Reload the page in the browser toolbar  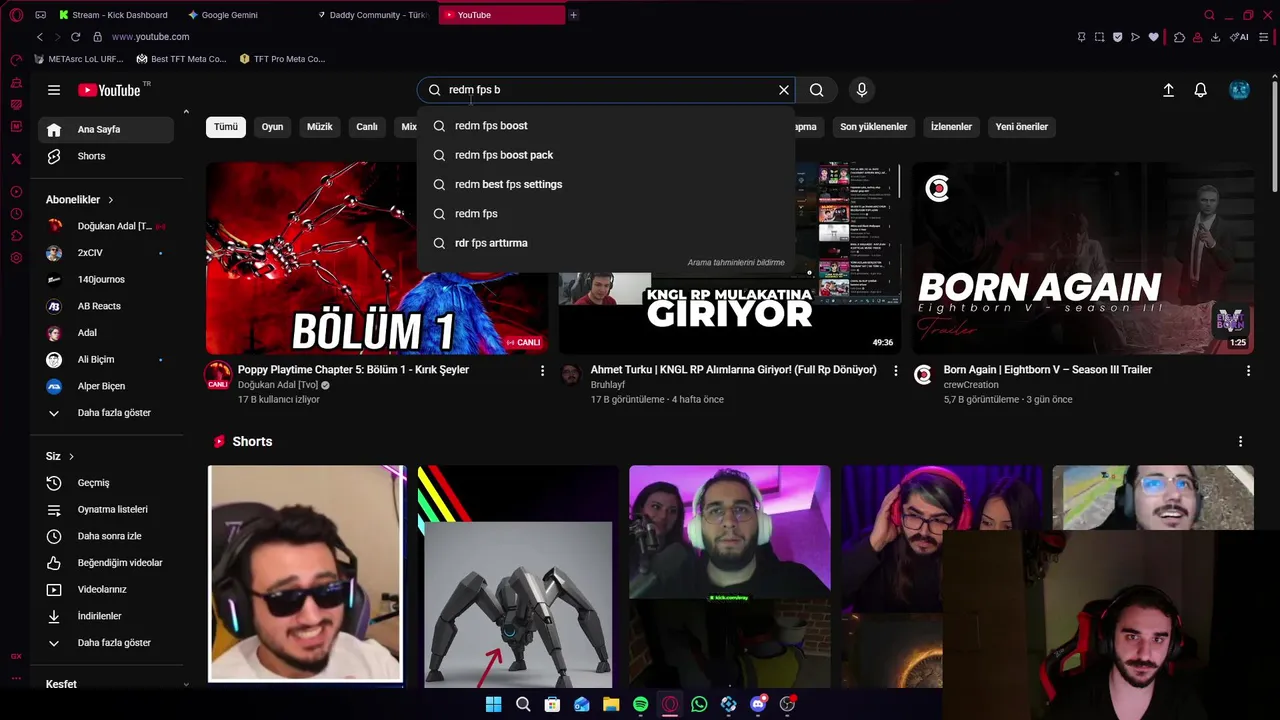tap(76, 37)
